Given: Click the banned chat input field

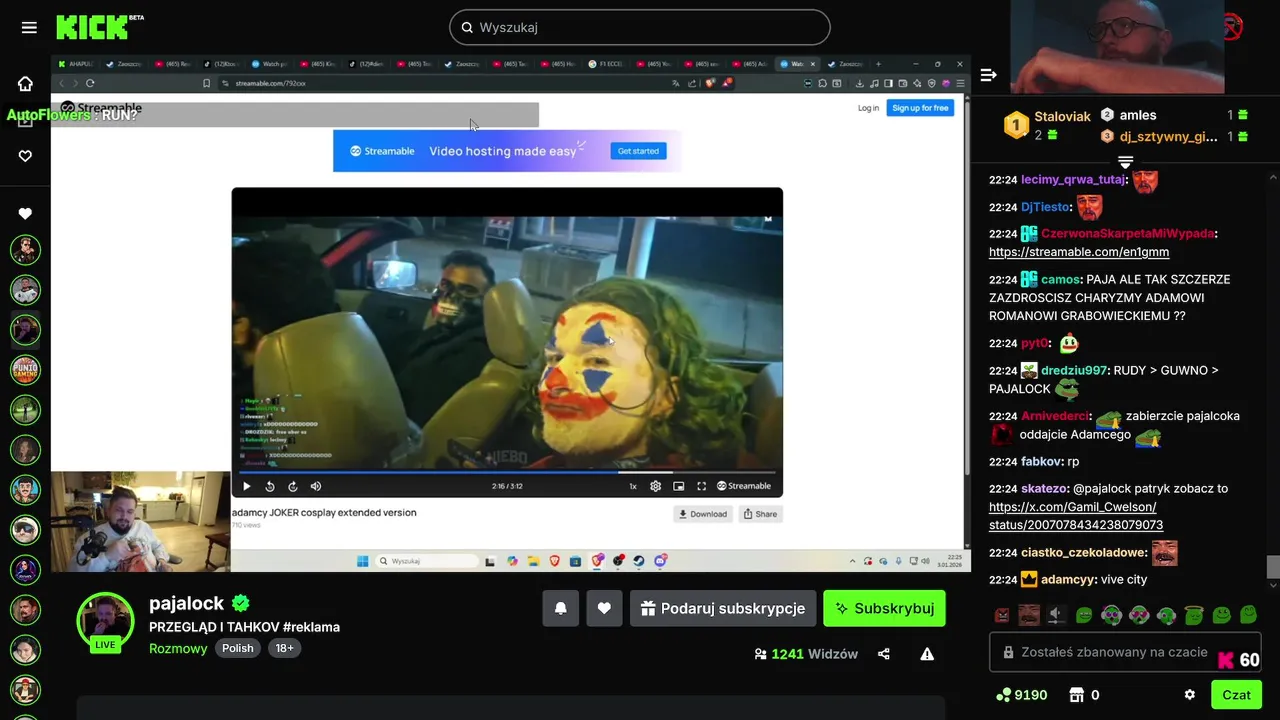Looking at the screenshot, I should (x=1125, y=652).
